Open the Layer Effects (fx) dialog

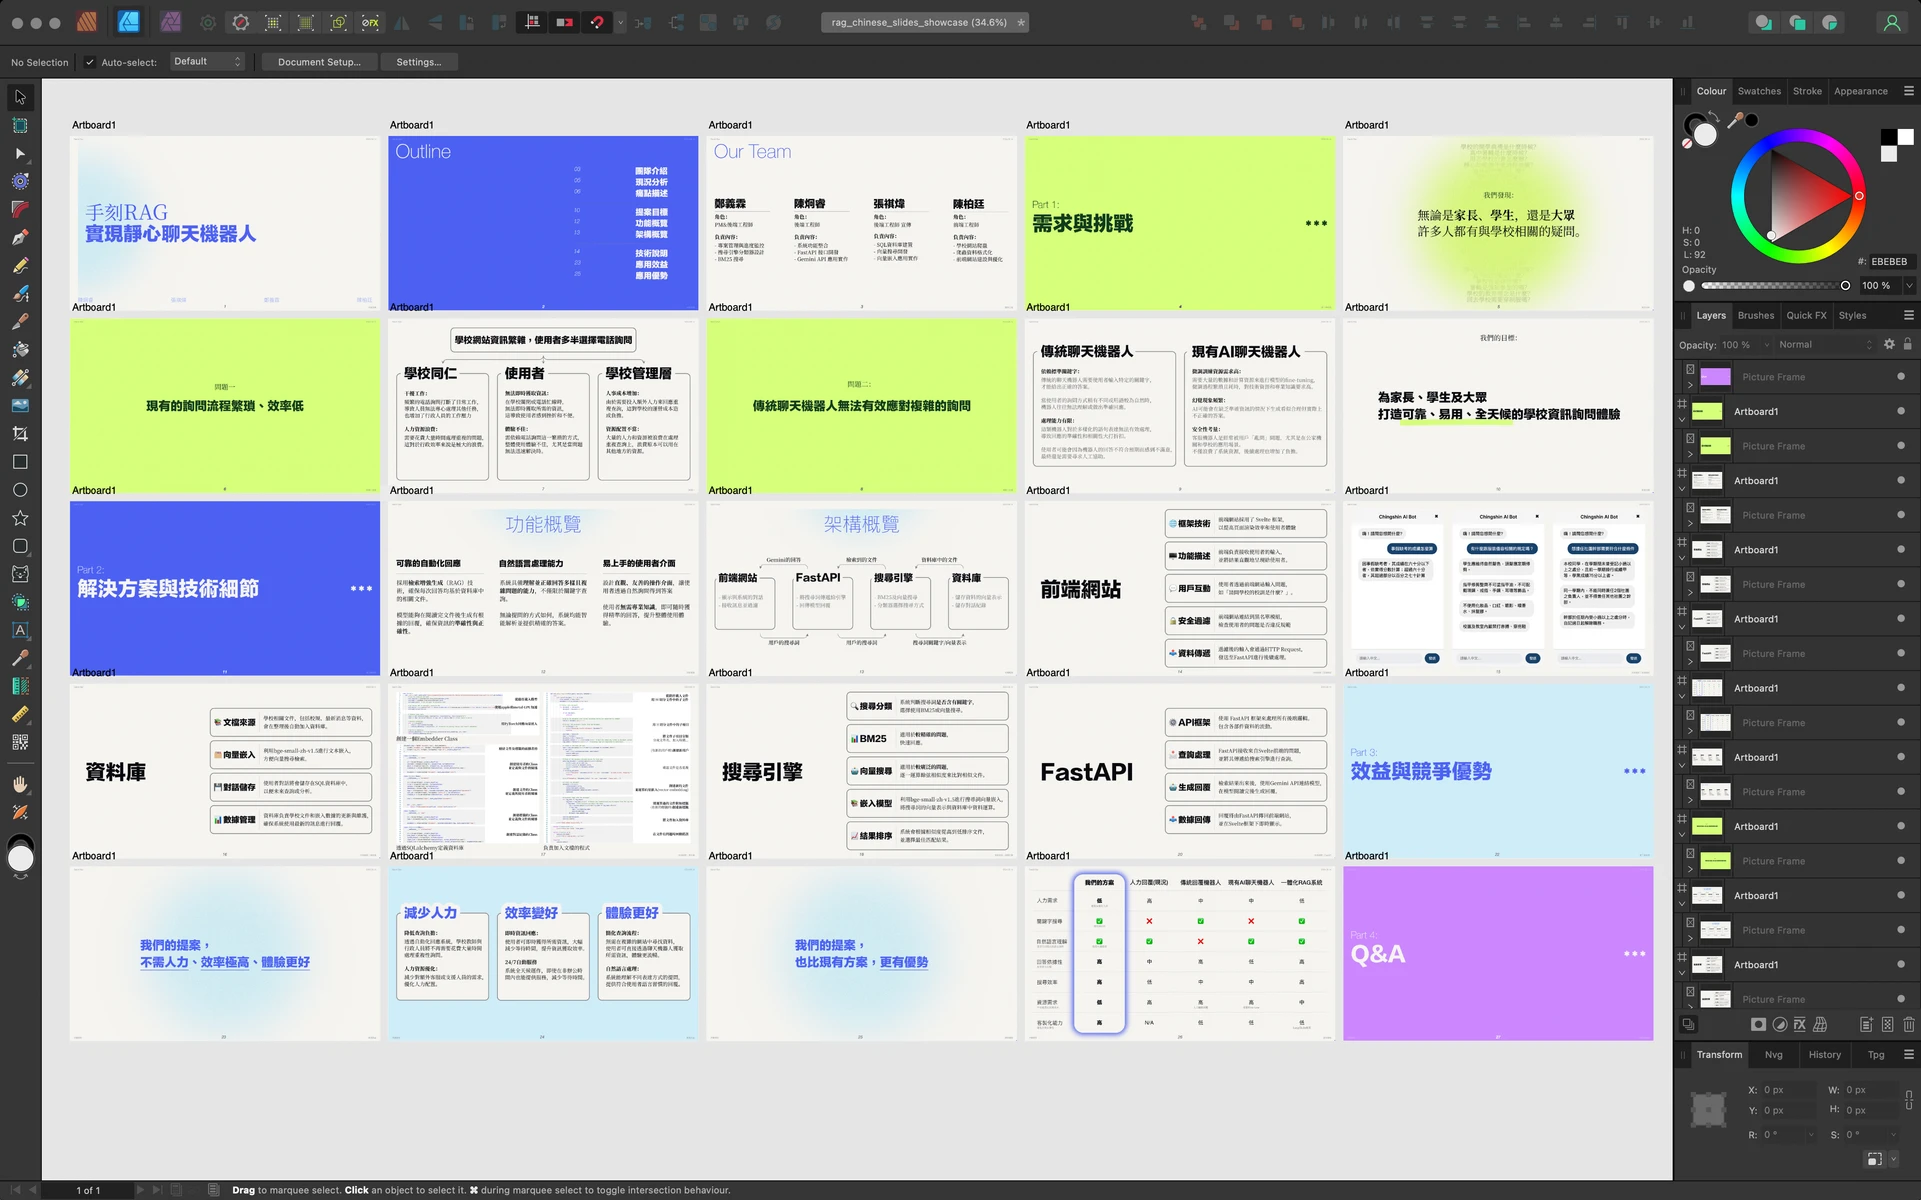point(1799,1025)
